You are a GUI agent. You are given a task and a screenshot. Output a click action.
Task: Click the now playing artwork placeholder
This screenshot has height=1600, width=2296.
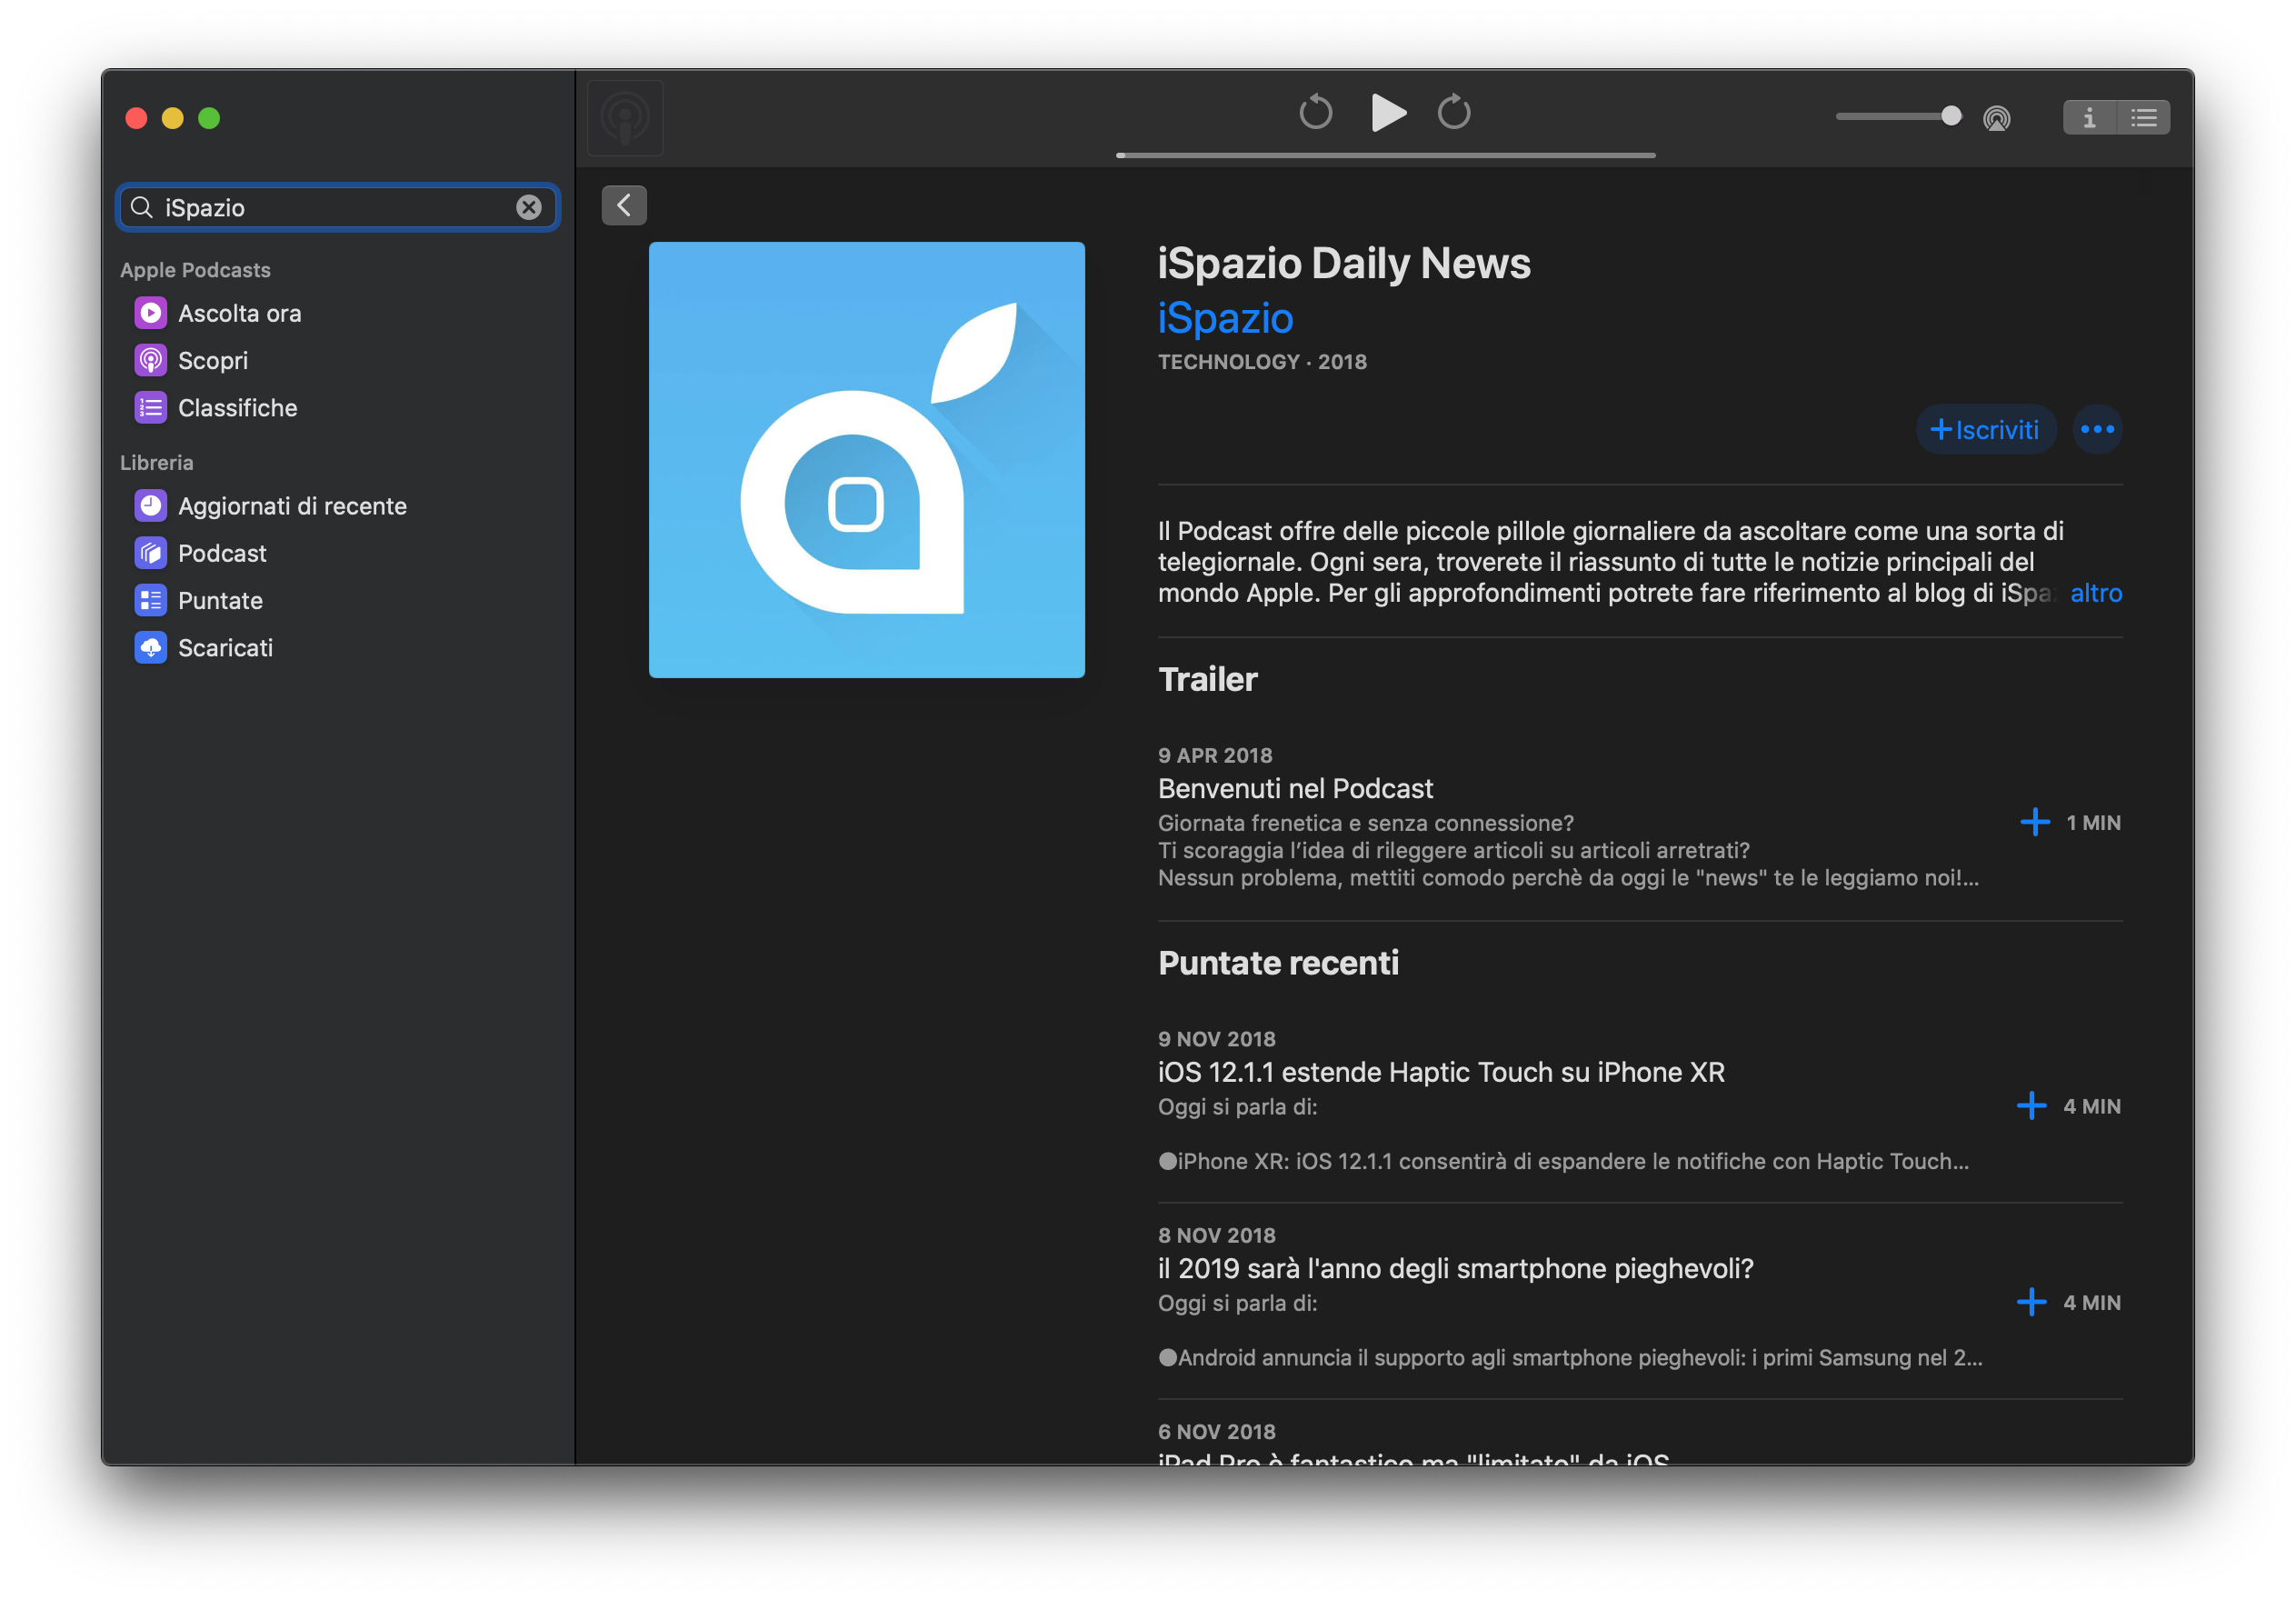pos(625,118)
